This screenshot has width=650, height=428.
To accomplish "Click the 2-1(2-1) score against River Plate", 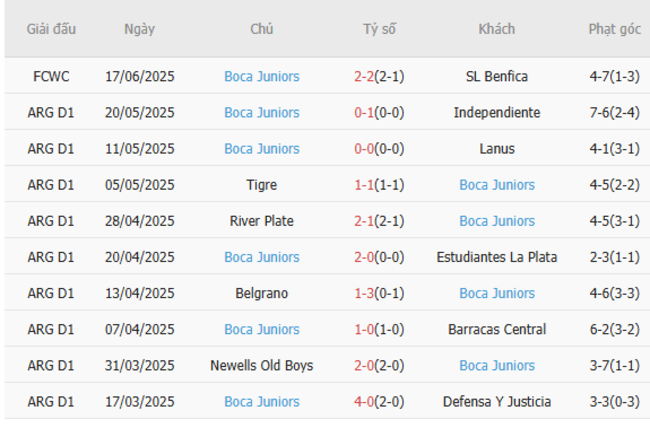I will pyautogui.click(x=379, y=220).
